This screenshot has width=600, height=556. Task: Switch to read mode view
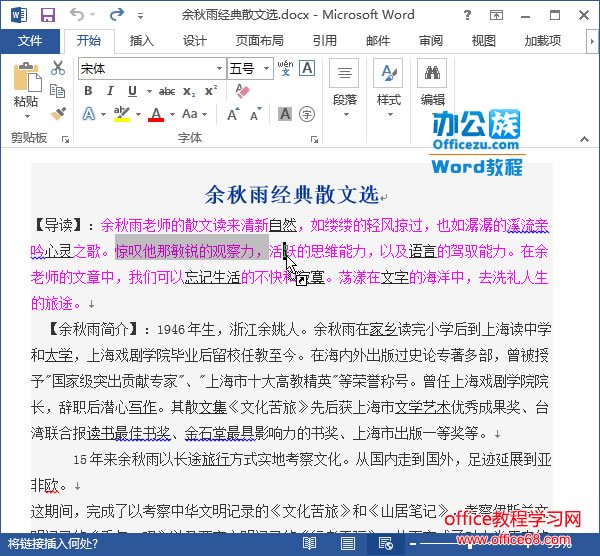click(x=309, y=543)
